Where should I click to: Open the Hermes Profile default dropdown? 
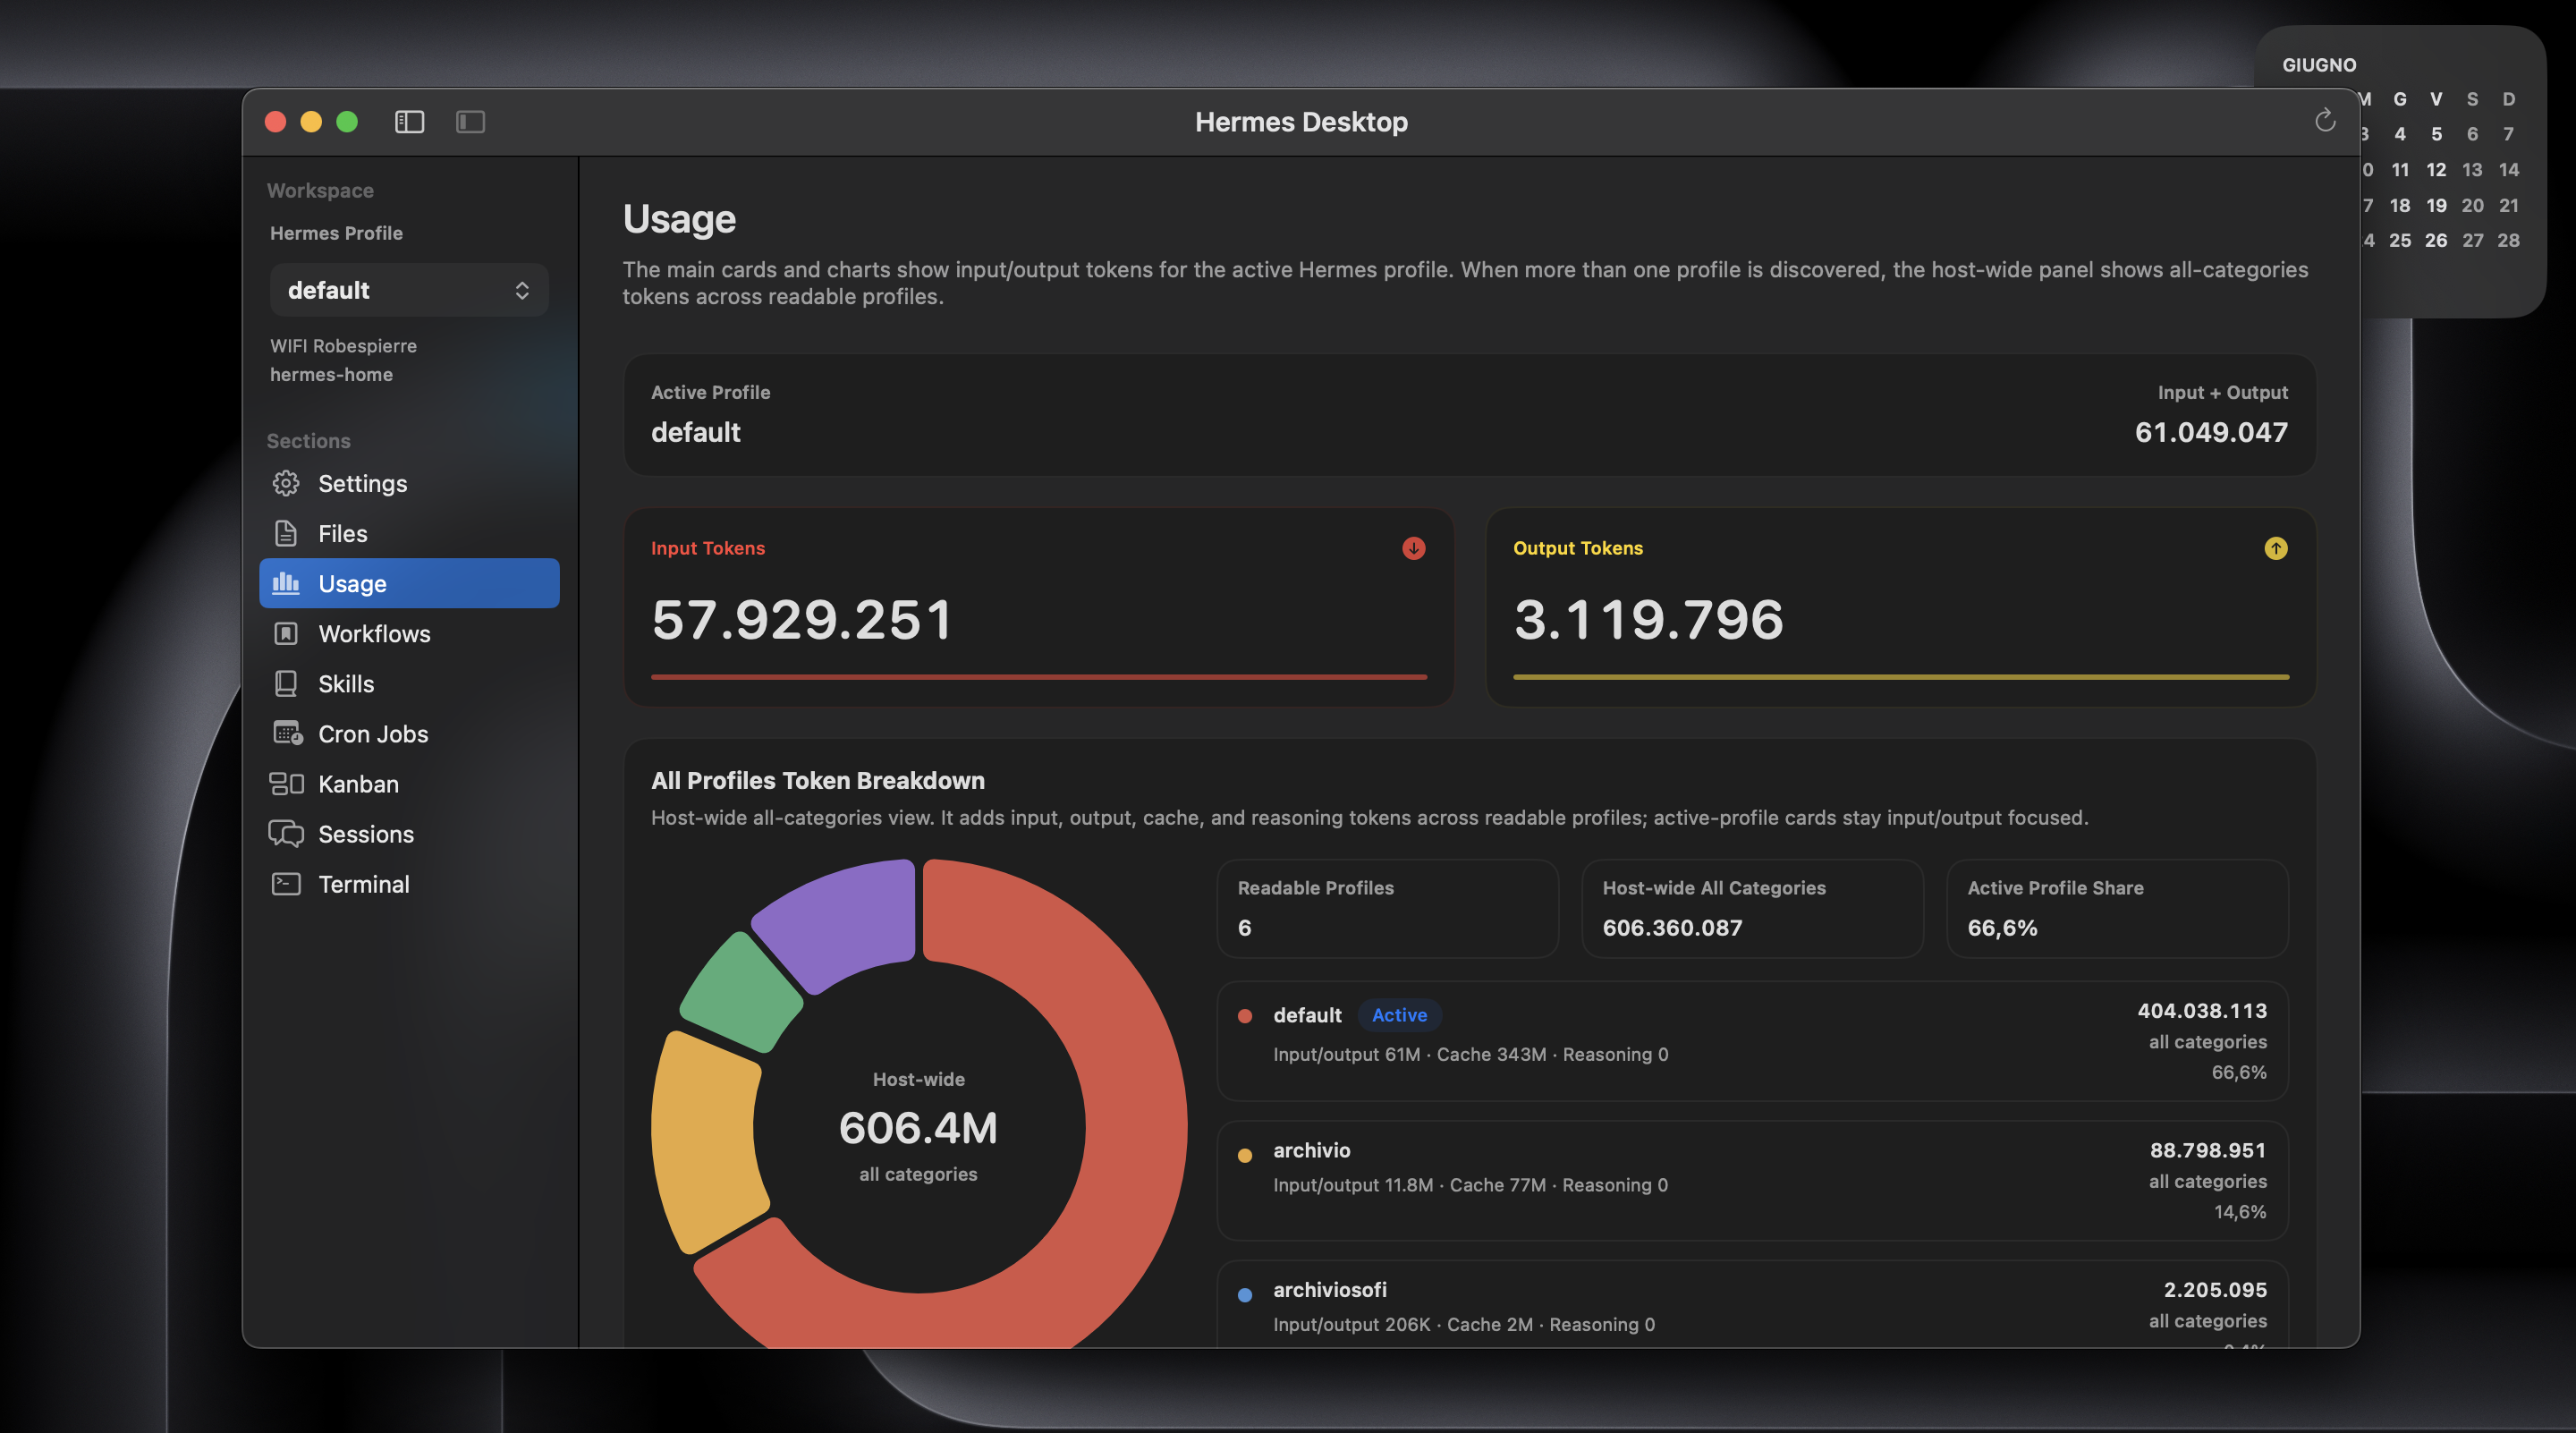click(x=409, y=290)
